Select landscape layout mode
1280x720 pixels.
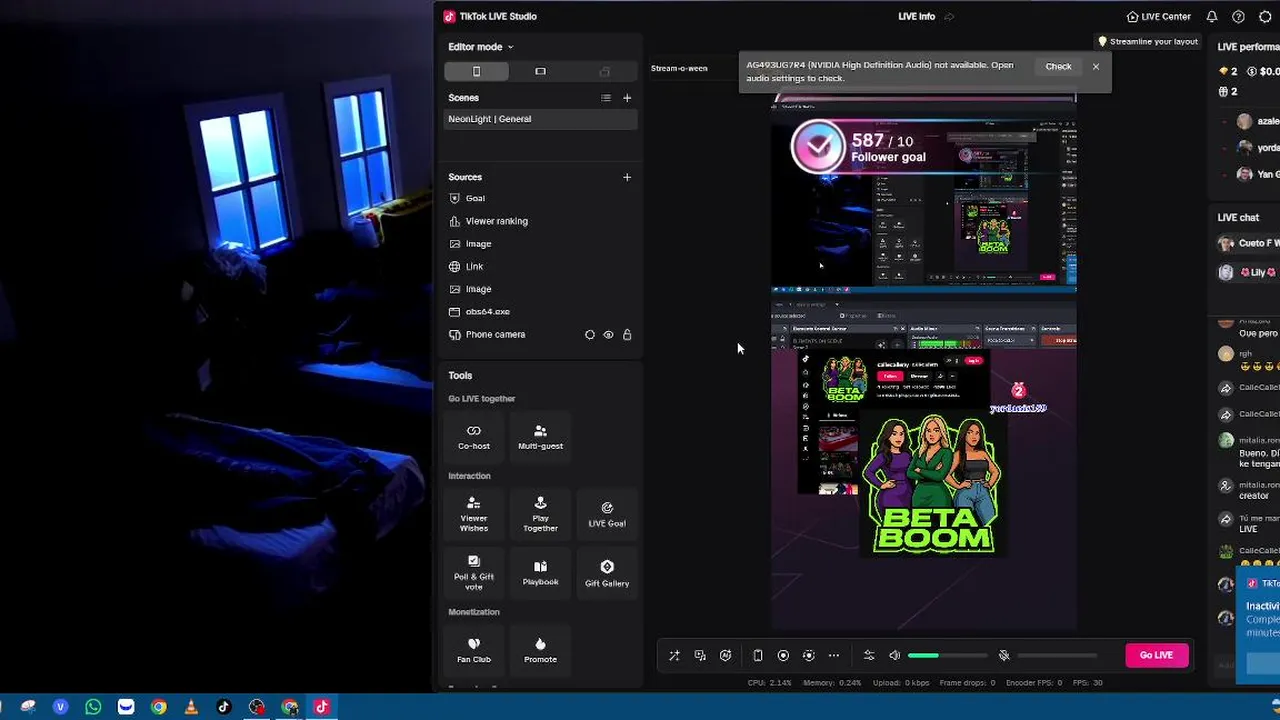(540, 71)
